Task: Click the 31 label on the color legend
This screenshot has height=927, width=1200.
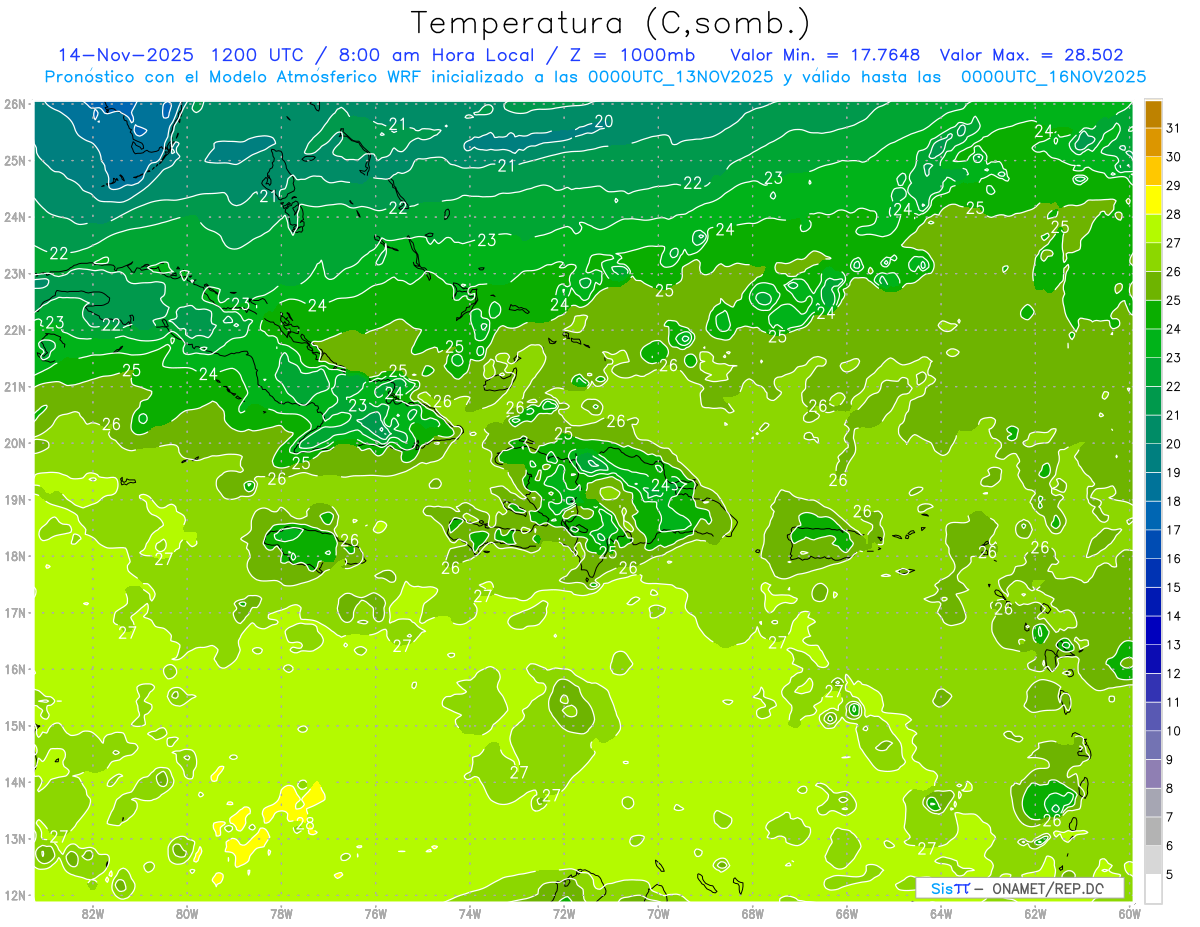Action: click(x=1173, y=127)
